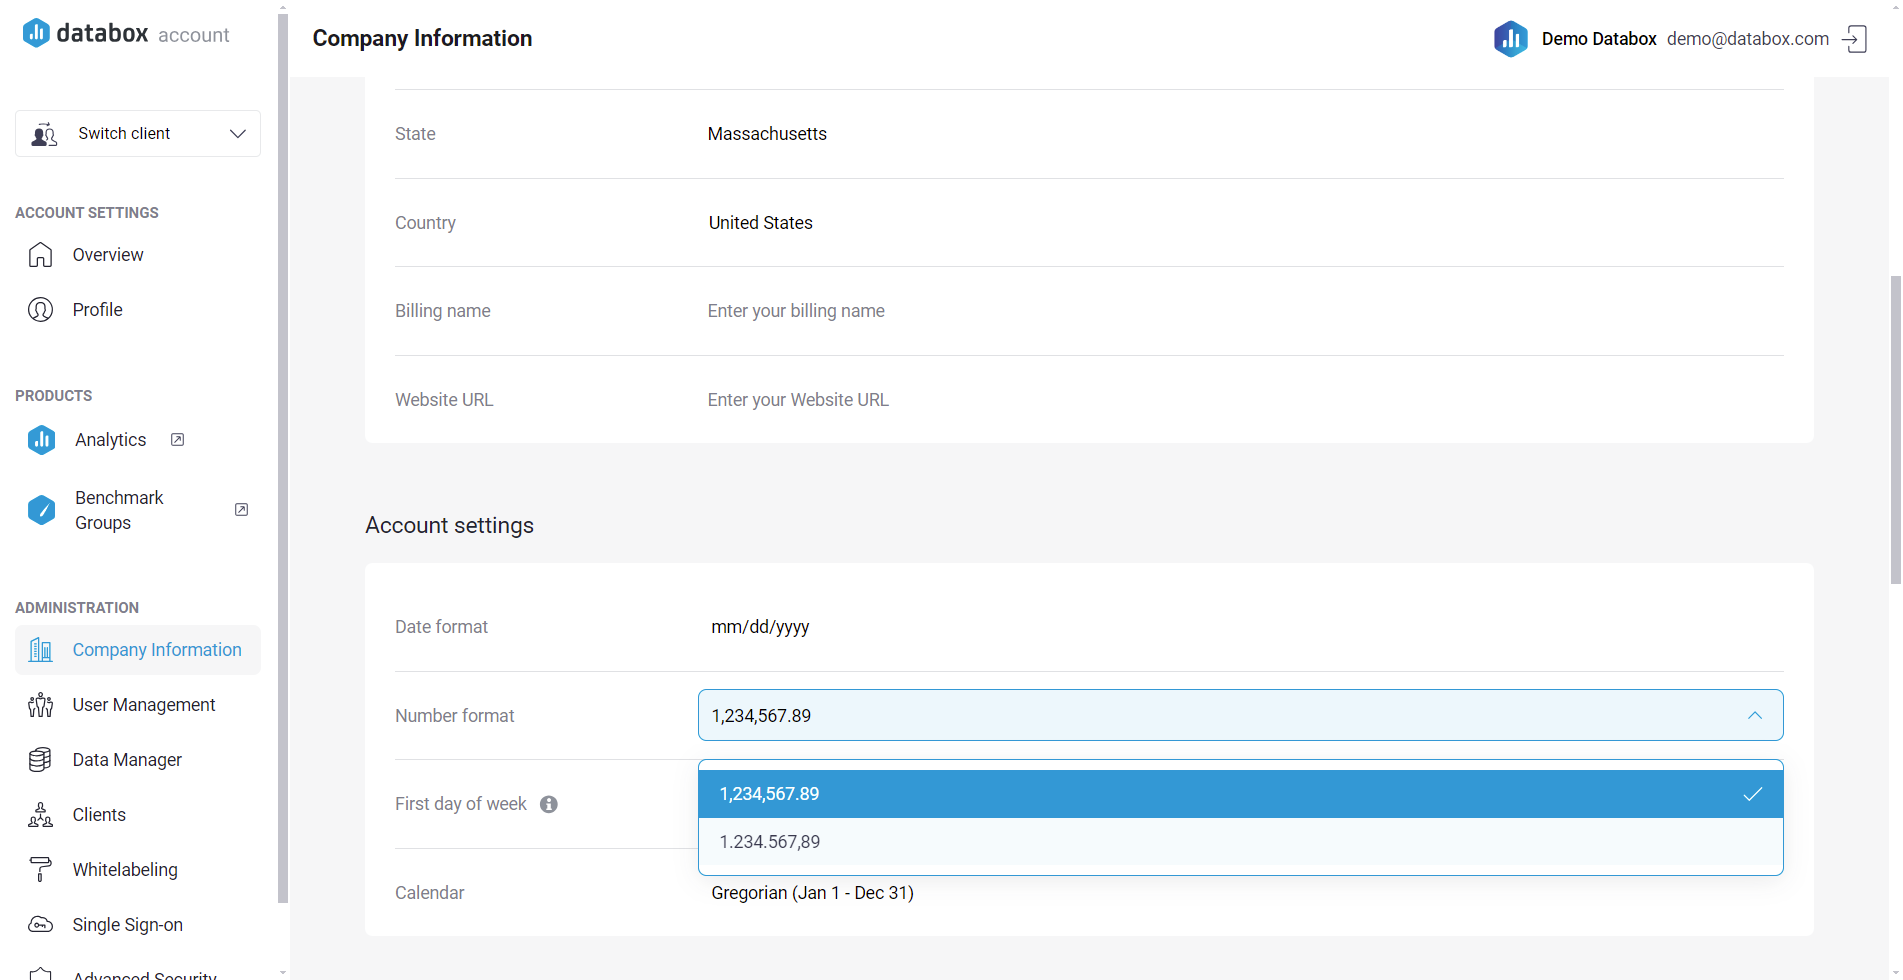
Task: Navigate to Profile in sidebar
Action: pyautogui.click(x=97, y=310)
